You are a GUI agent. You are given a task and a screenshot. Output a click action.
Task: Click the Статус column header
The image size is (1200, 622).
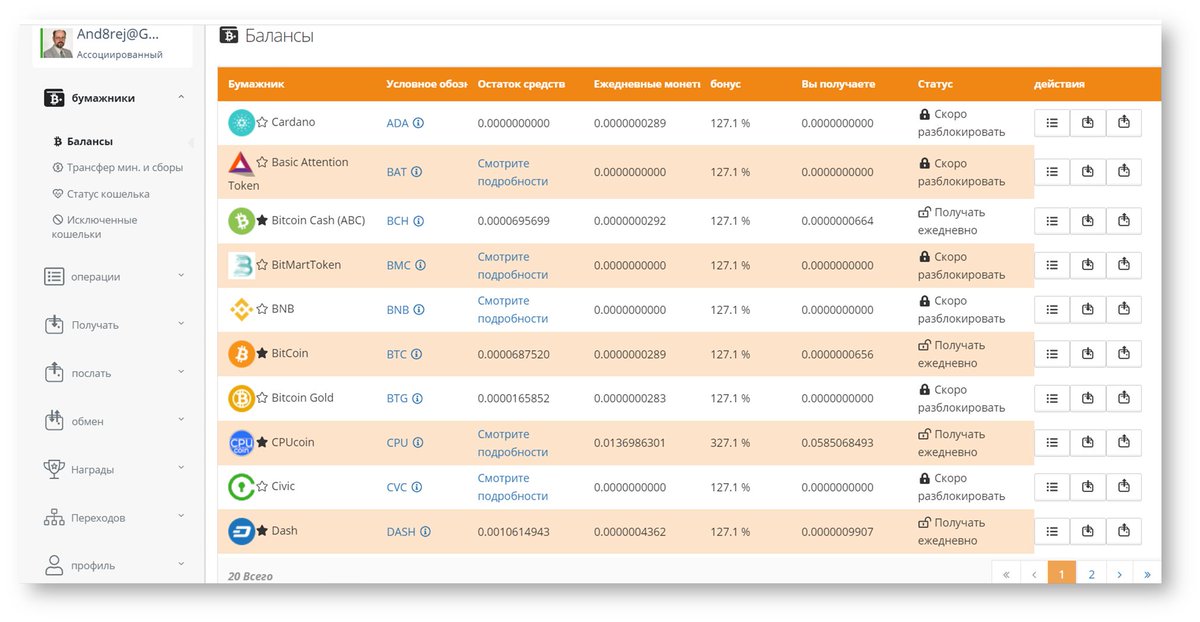[x=935, y=84]
